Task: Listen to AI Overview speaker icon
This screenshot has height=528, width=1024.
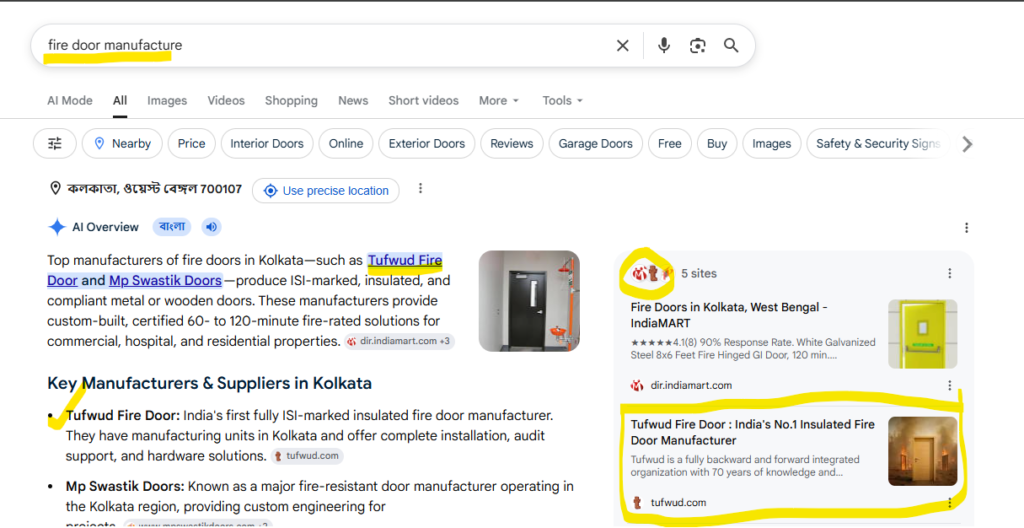Action: (211, 227)
